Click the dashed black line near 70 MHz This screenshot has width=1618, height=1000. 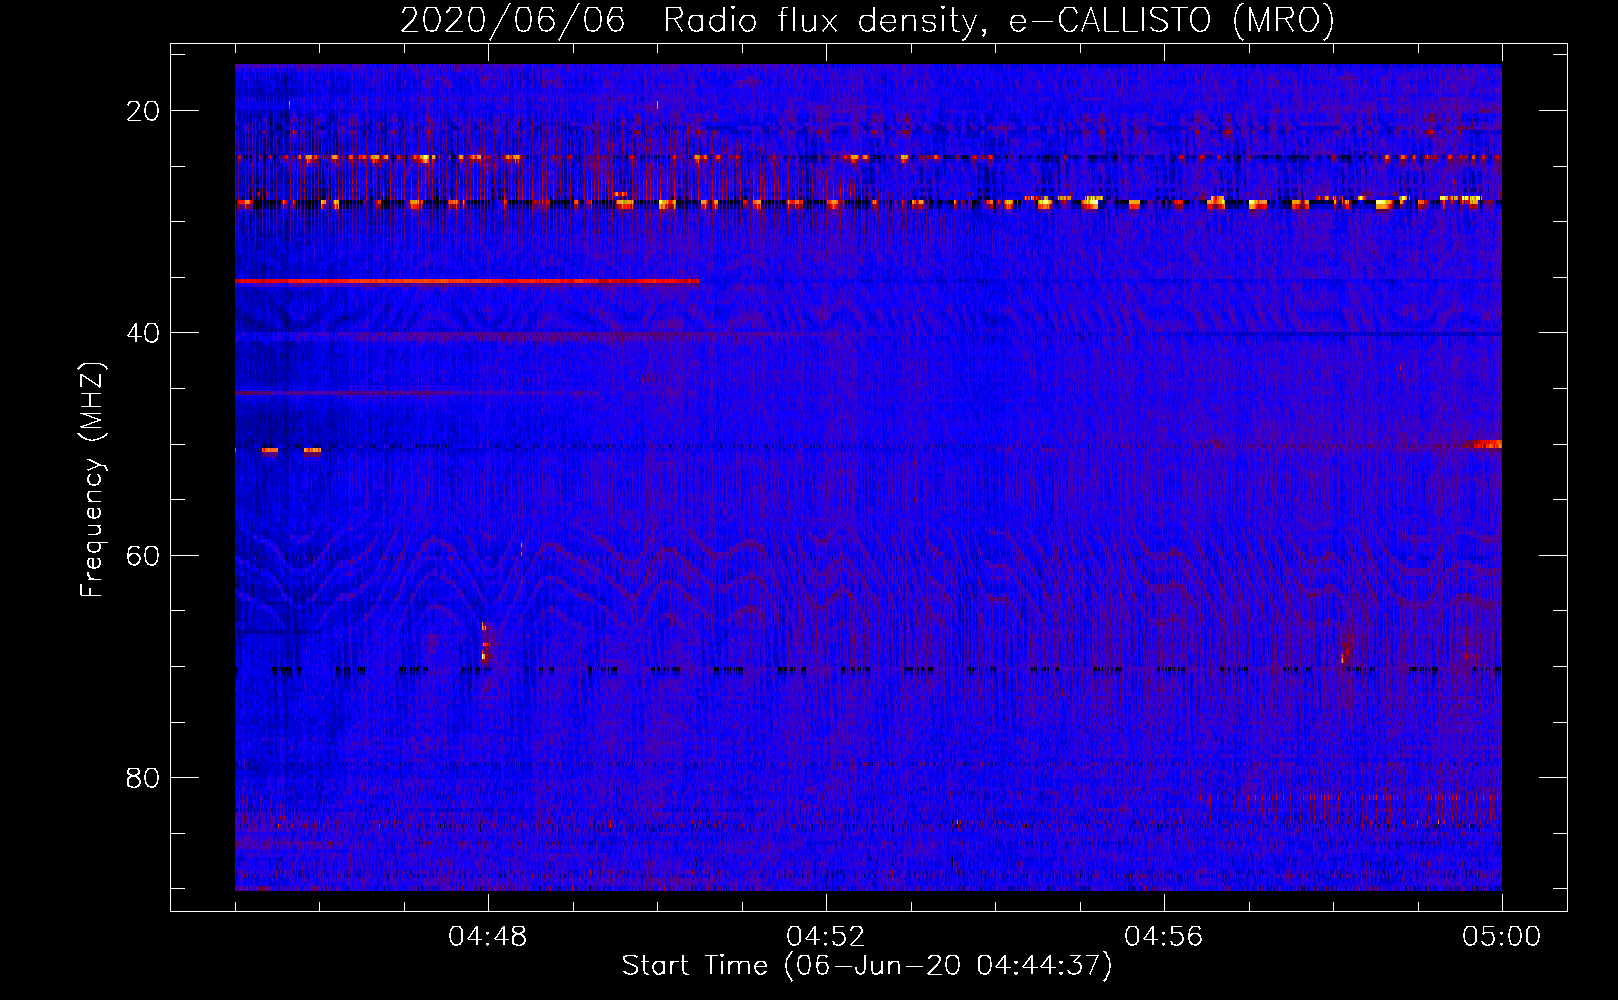[868, 670]
